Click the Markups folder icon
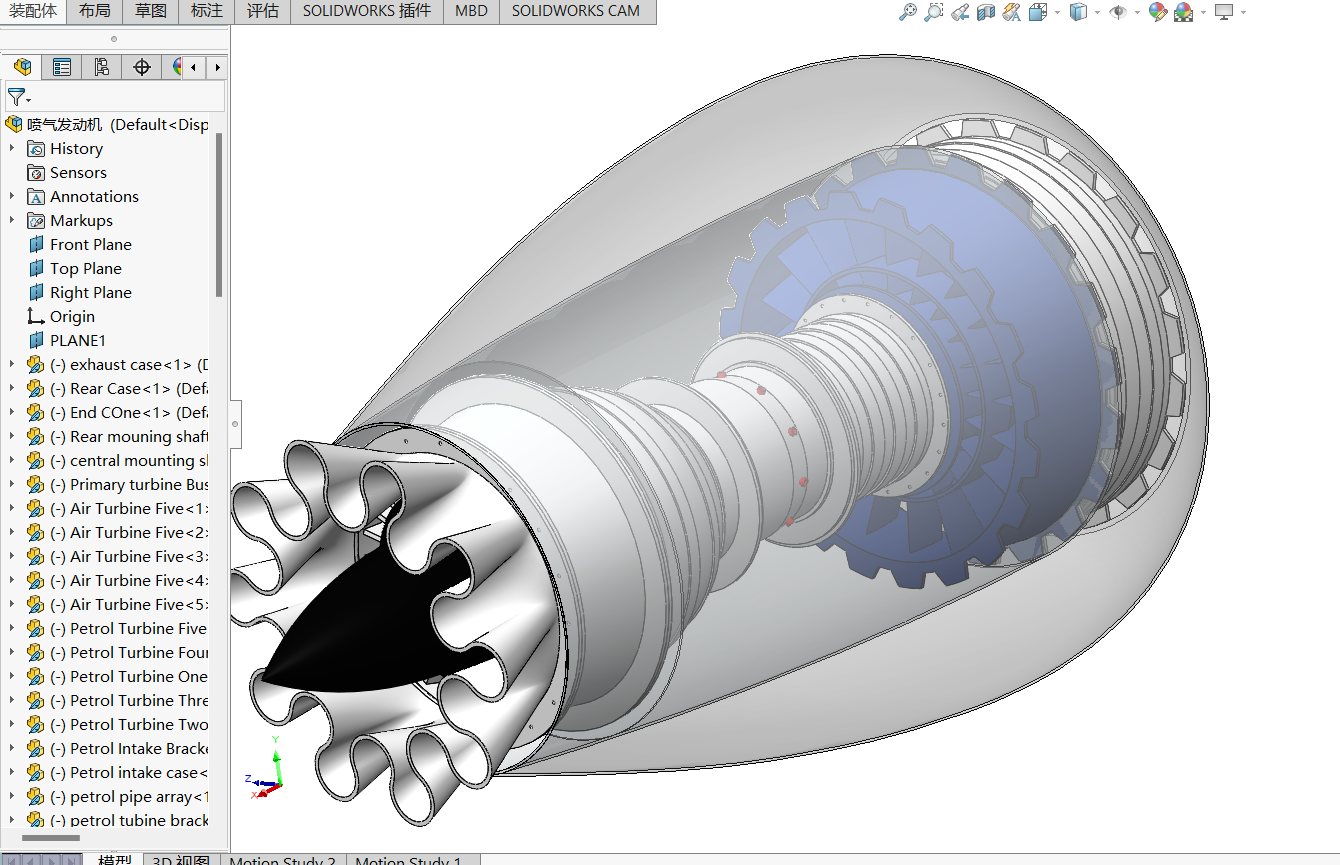 coord(37,221)
